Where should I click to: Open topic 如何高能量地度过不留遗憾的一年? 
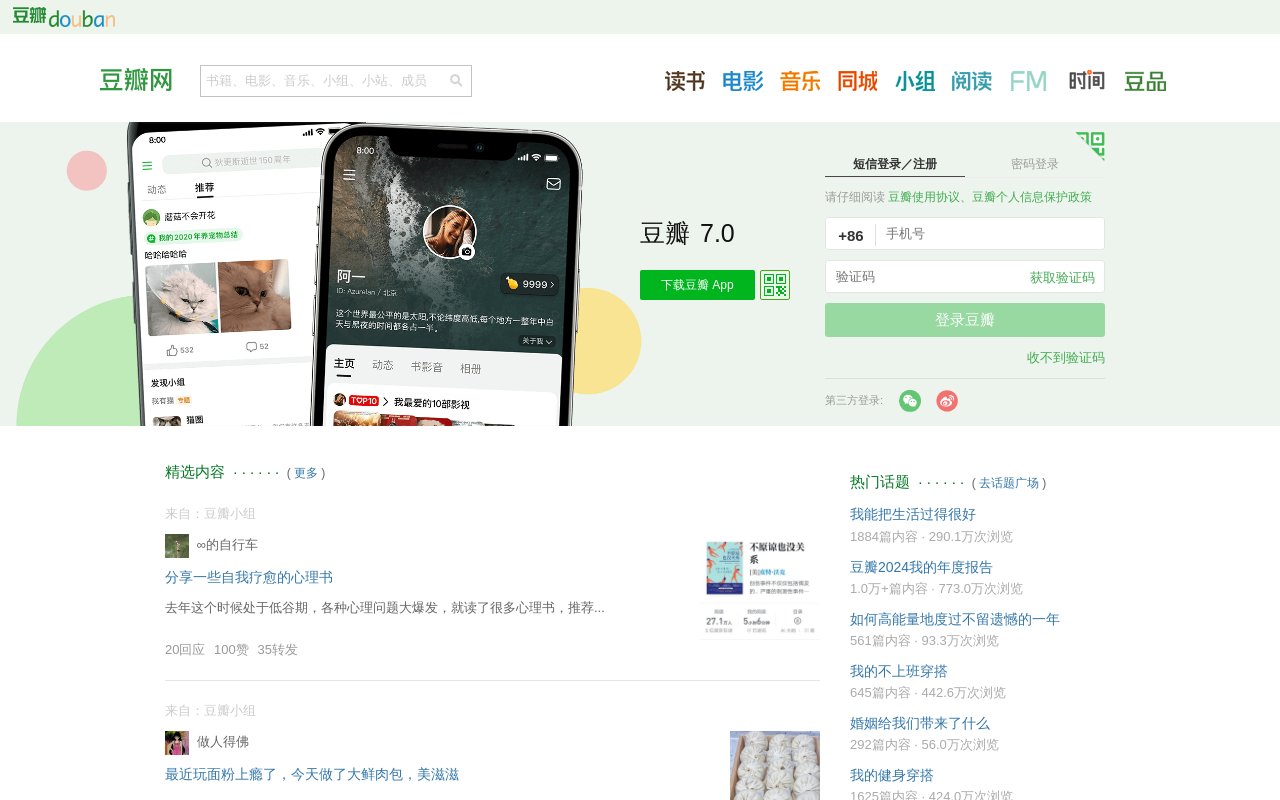click(955, 619)
